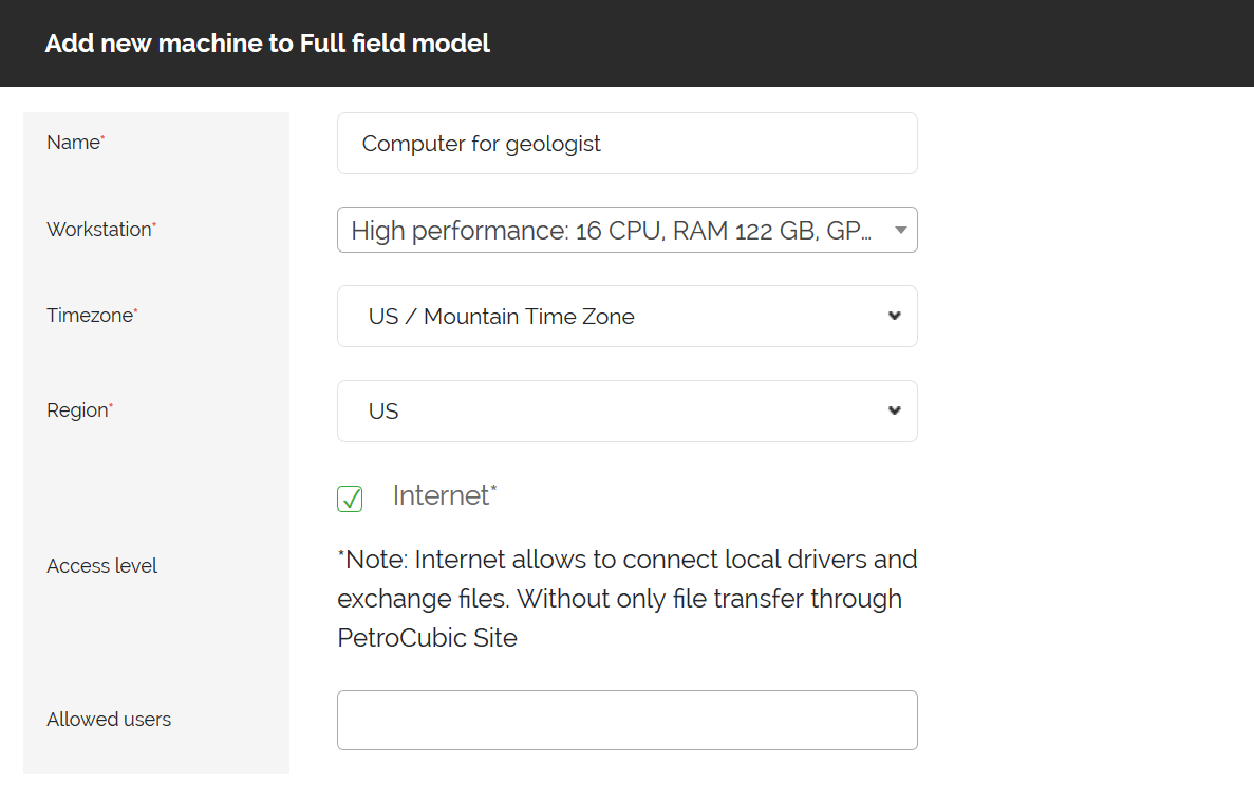The height and width of the screenshot is (797, 1254).
Task: Toggle the Internet checkbox
Action: 349,498
